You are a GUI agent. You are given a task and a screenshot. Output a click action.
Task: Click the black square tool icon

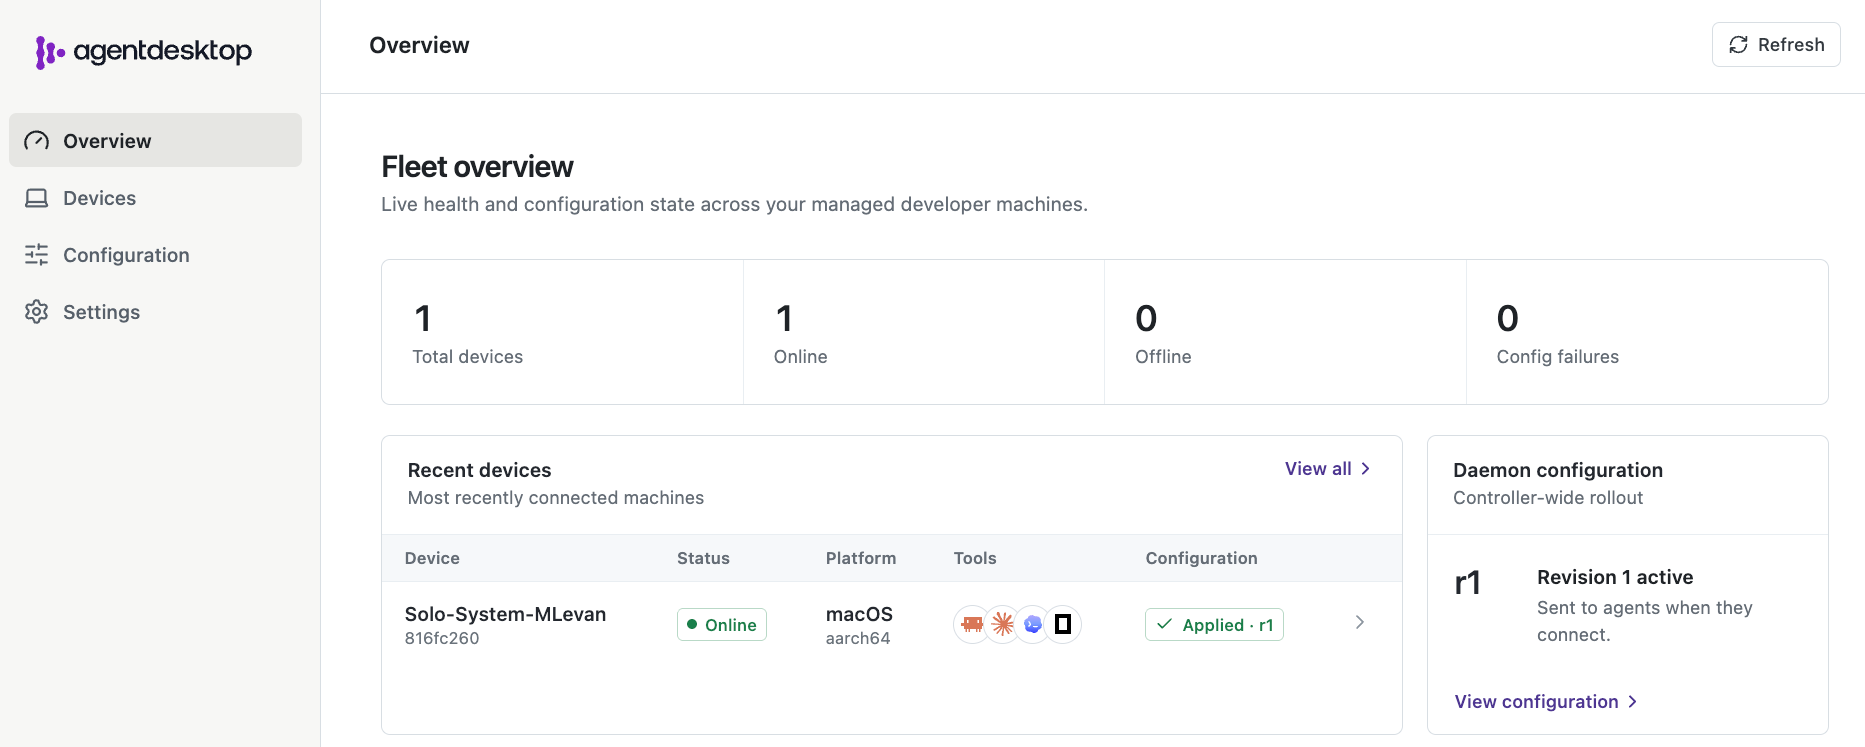tap(1063, 625)
